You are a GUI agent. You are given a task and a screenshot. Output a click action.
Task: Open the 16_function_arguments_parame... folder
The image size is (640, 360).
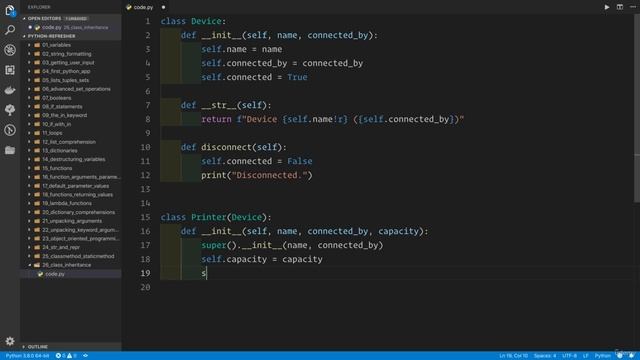point(71,177)
